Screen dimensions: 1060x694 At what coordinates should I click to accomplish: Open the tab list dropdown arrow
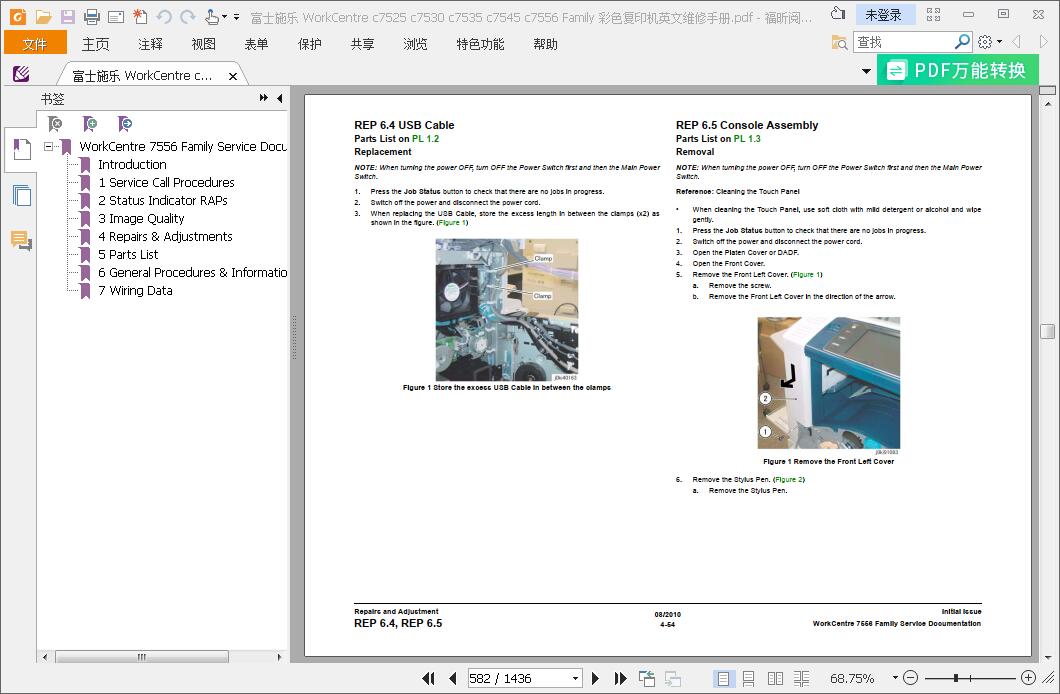click(866, 71)
